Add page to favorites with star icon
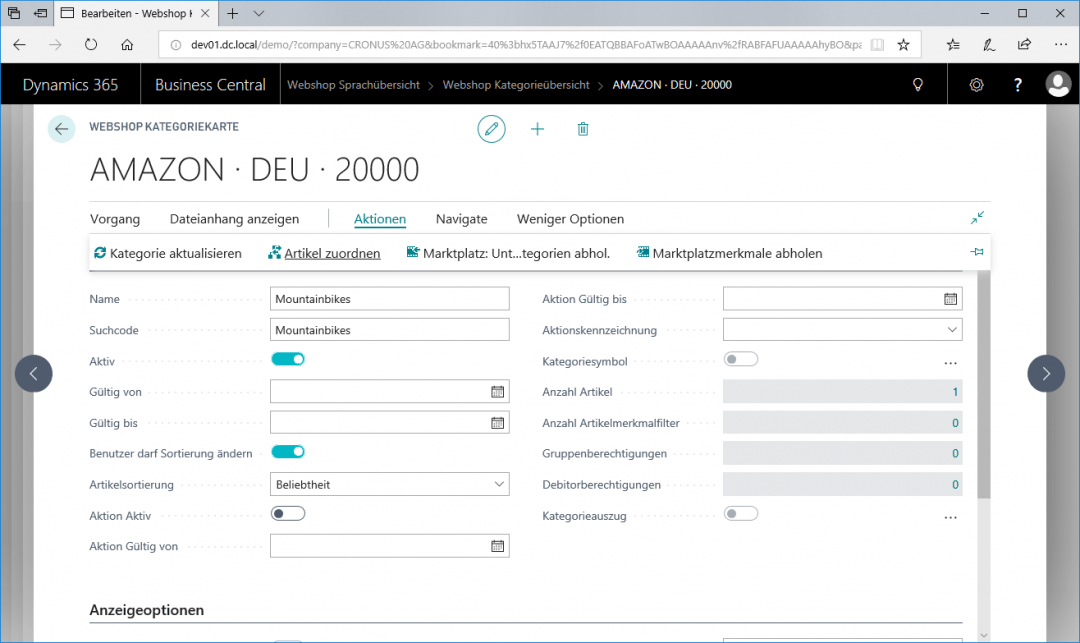 coord(903,45)
